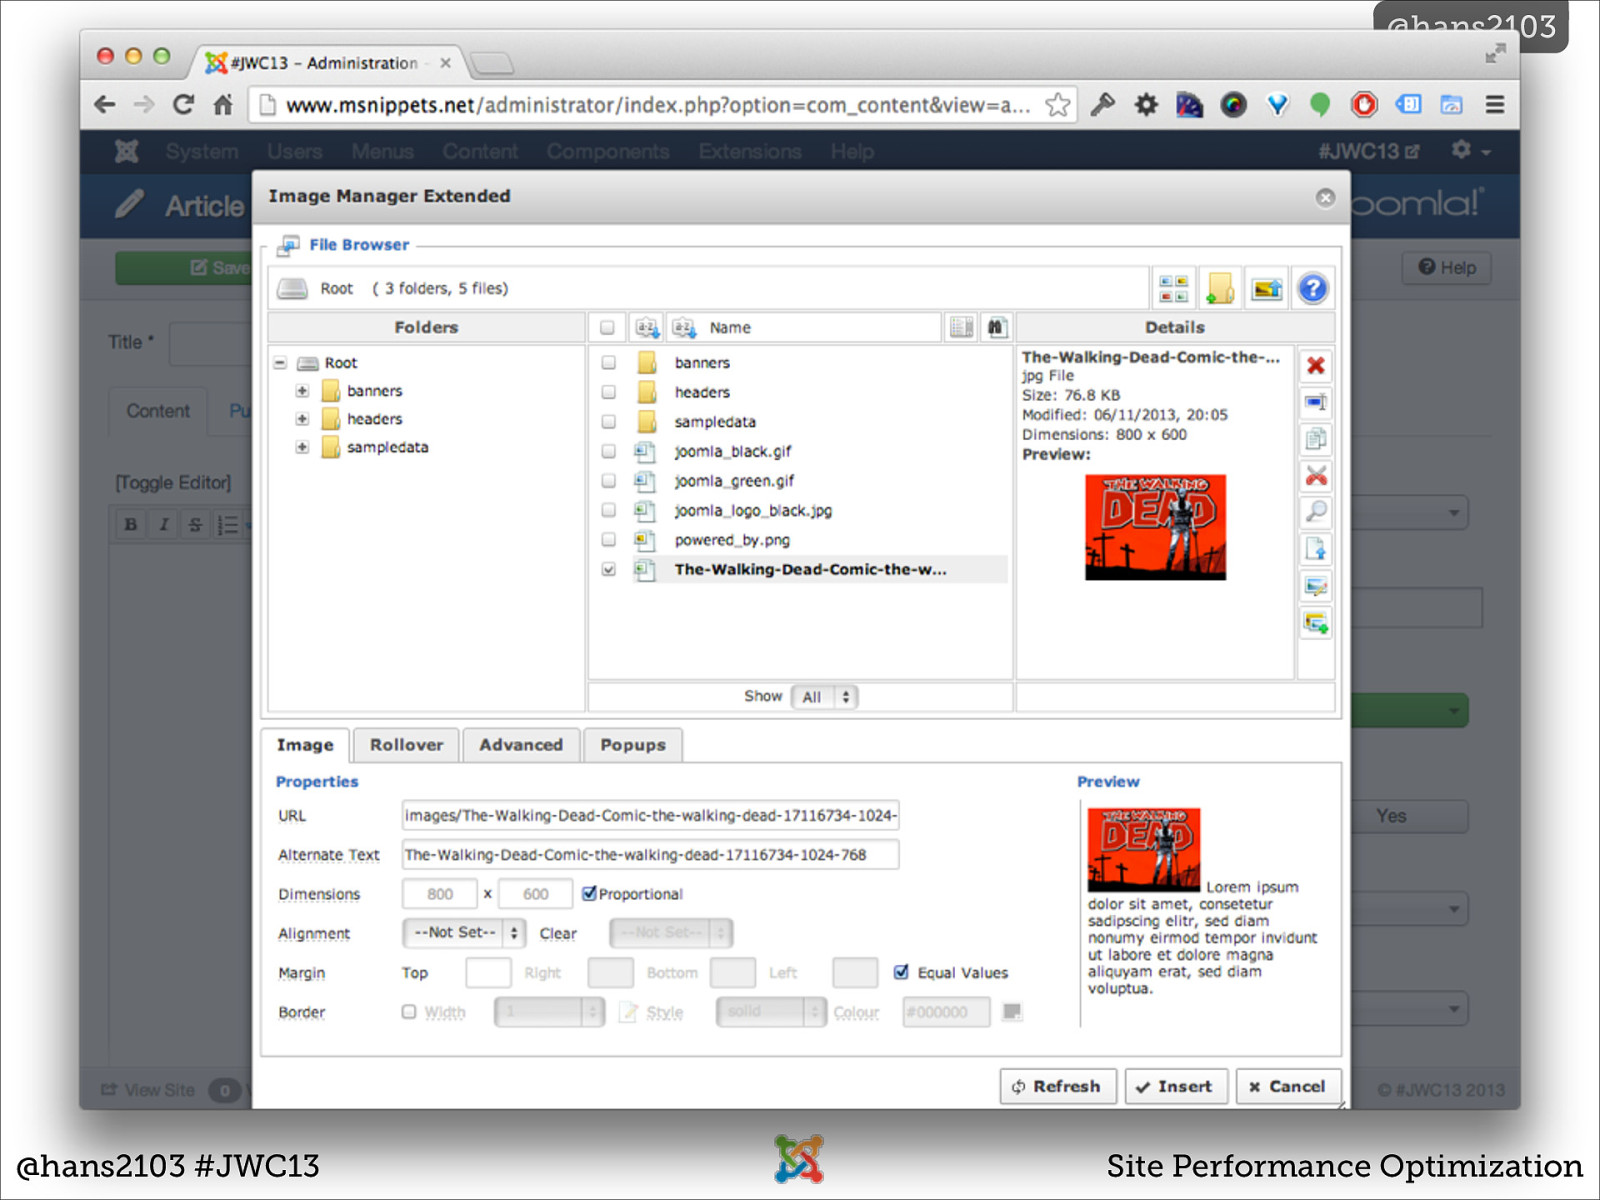Viewport: 1600px width, 1200px height.
Task: Open the blue question mark help
Action: pyautogui.click(x=1313, y=289)
